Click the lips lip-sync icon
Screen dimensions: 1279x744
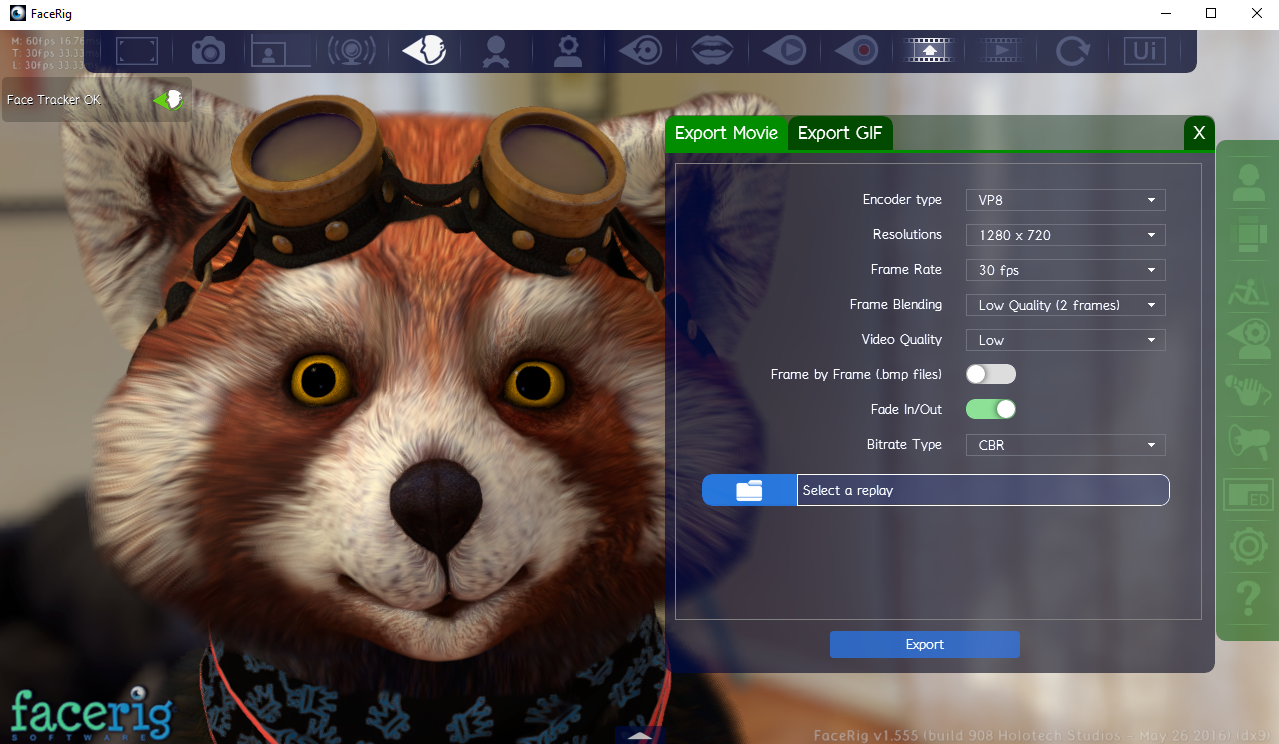713,50
